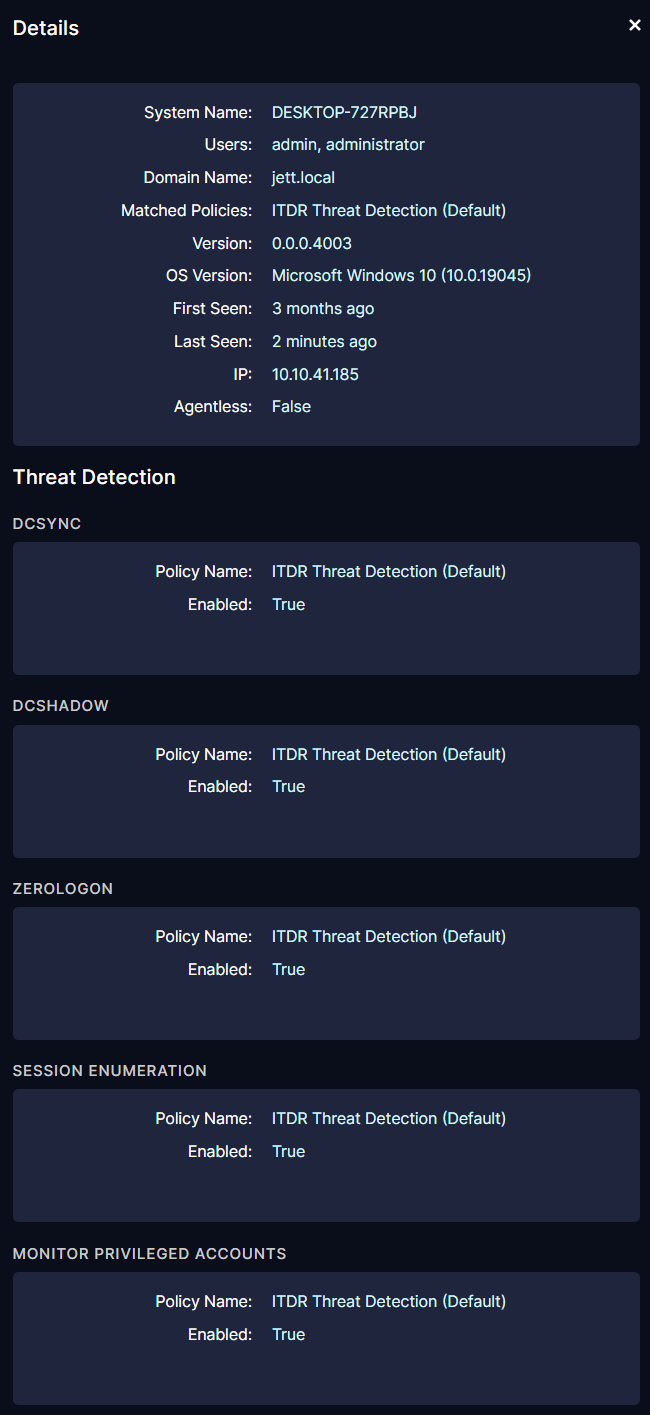Toggle Enabled True under DCSYNC
Viewport: 650px width, 1415px height.
(x=288, y=604)
